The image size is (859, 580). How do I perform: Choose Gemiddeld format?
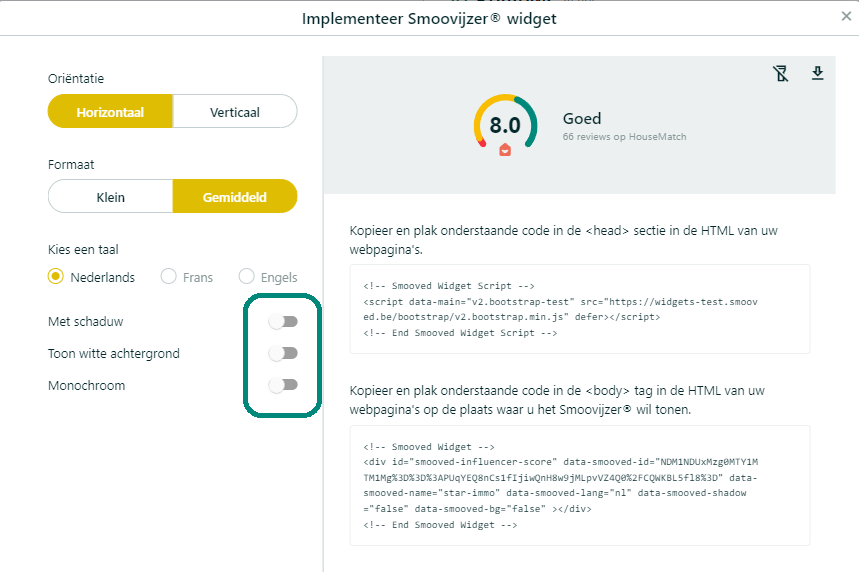235,197
